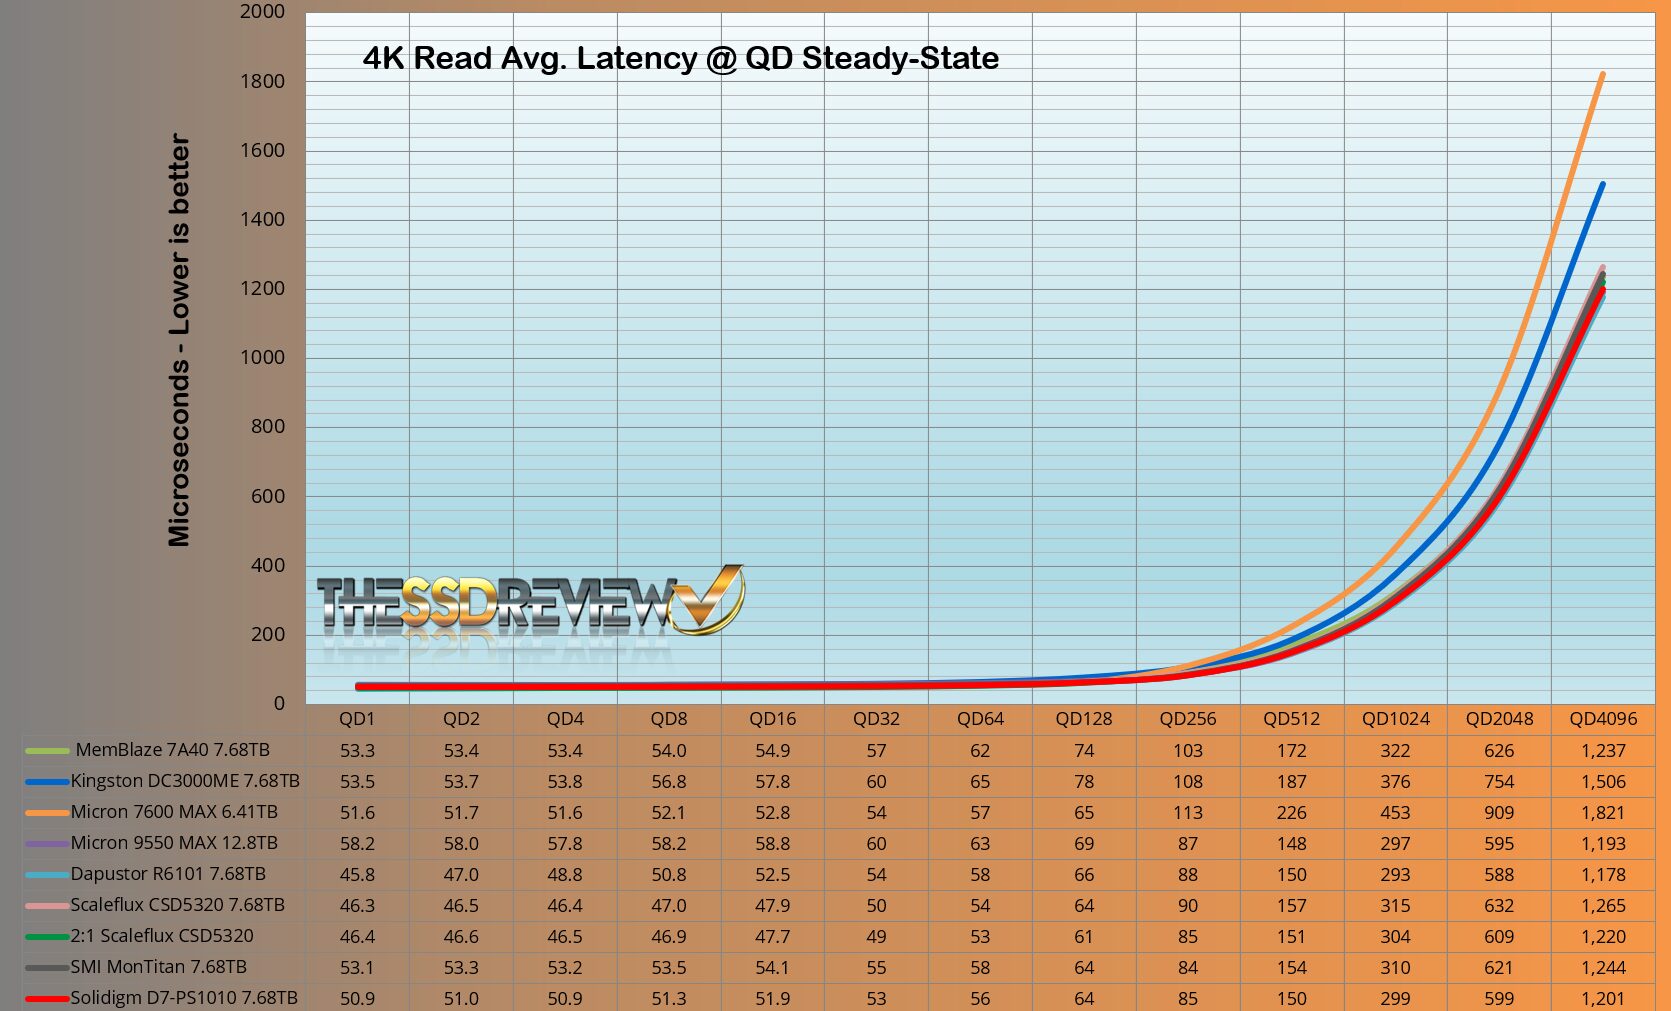
Task: Click the Micron 7600 MAX orange legend line
Action: (x=47, y=813)
